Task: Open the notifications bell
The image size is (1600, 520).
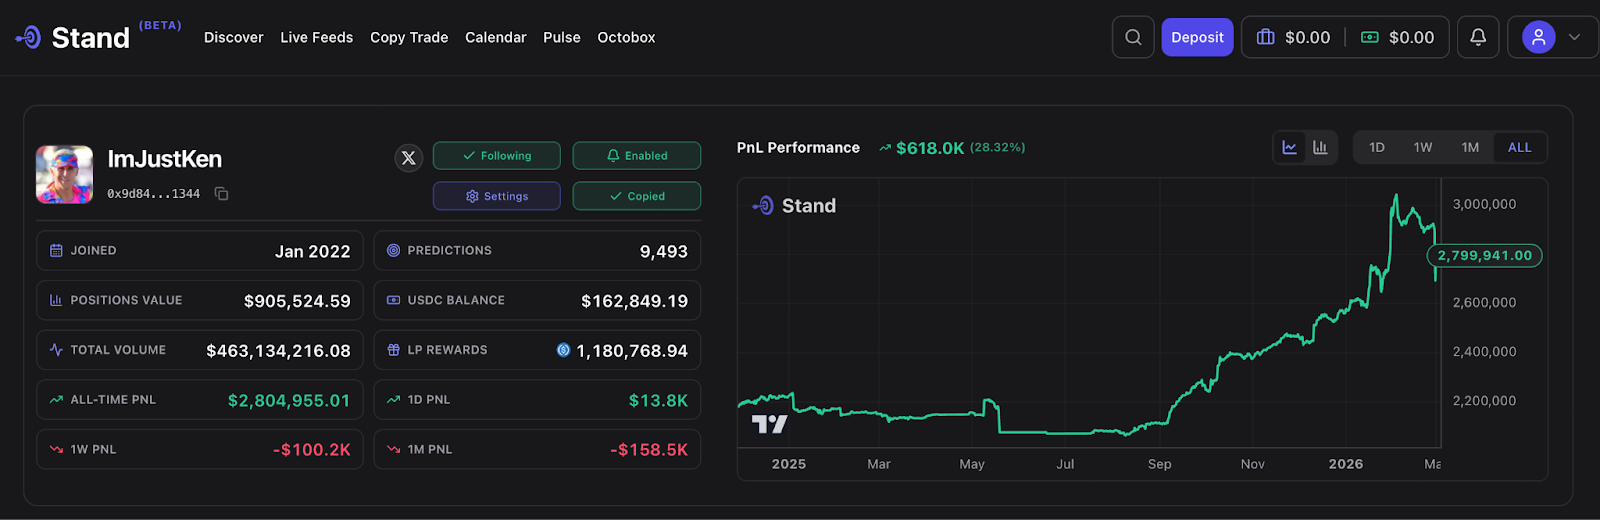Action: (x=1478, y=37)
